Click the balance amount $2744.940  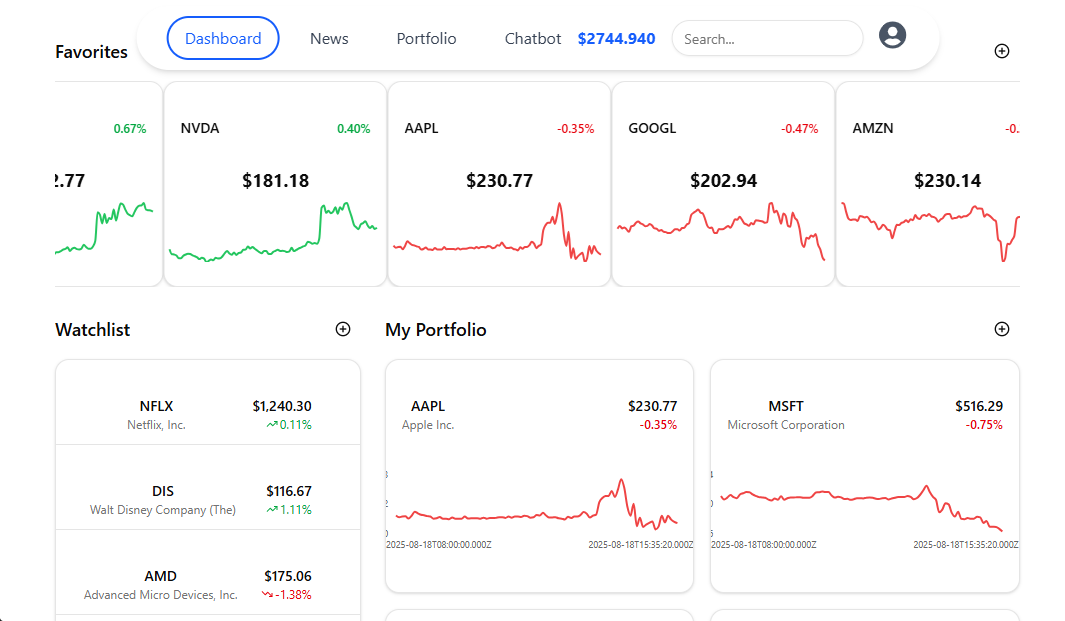point(616,38)
